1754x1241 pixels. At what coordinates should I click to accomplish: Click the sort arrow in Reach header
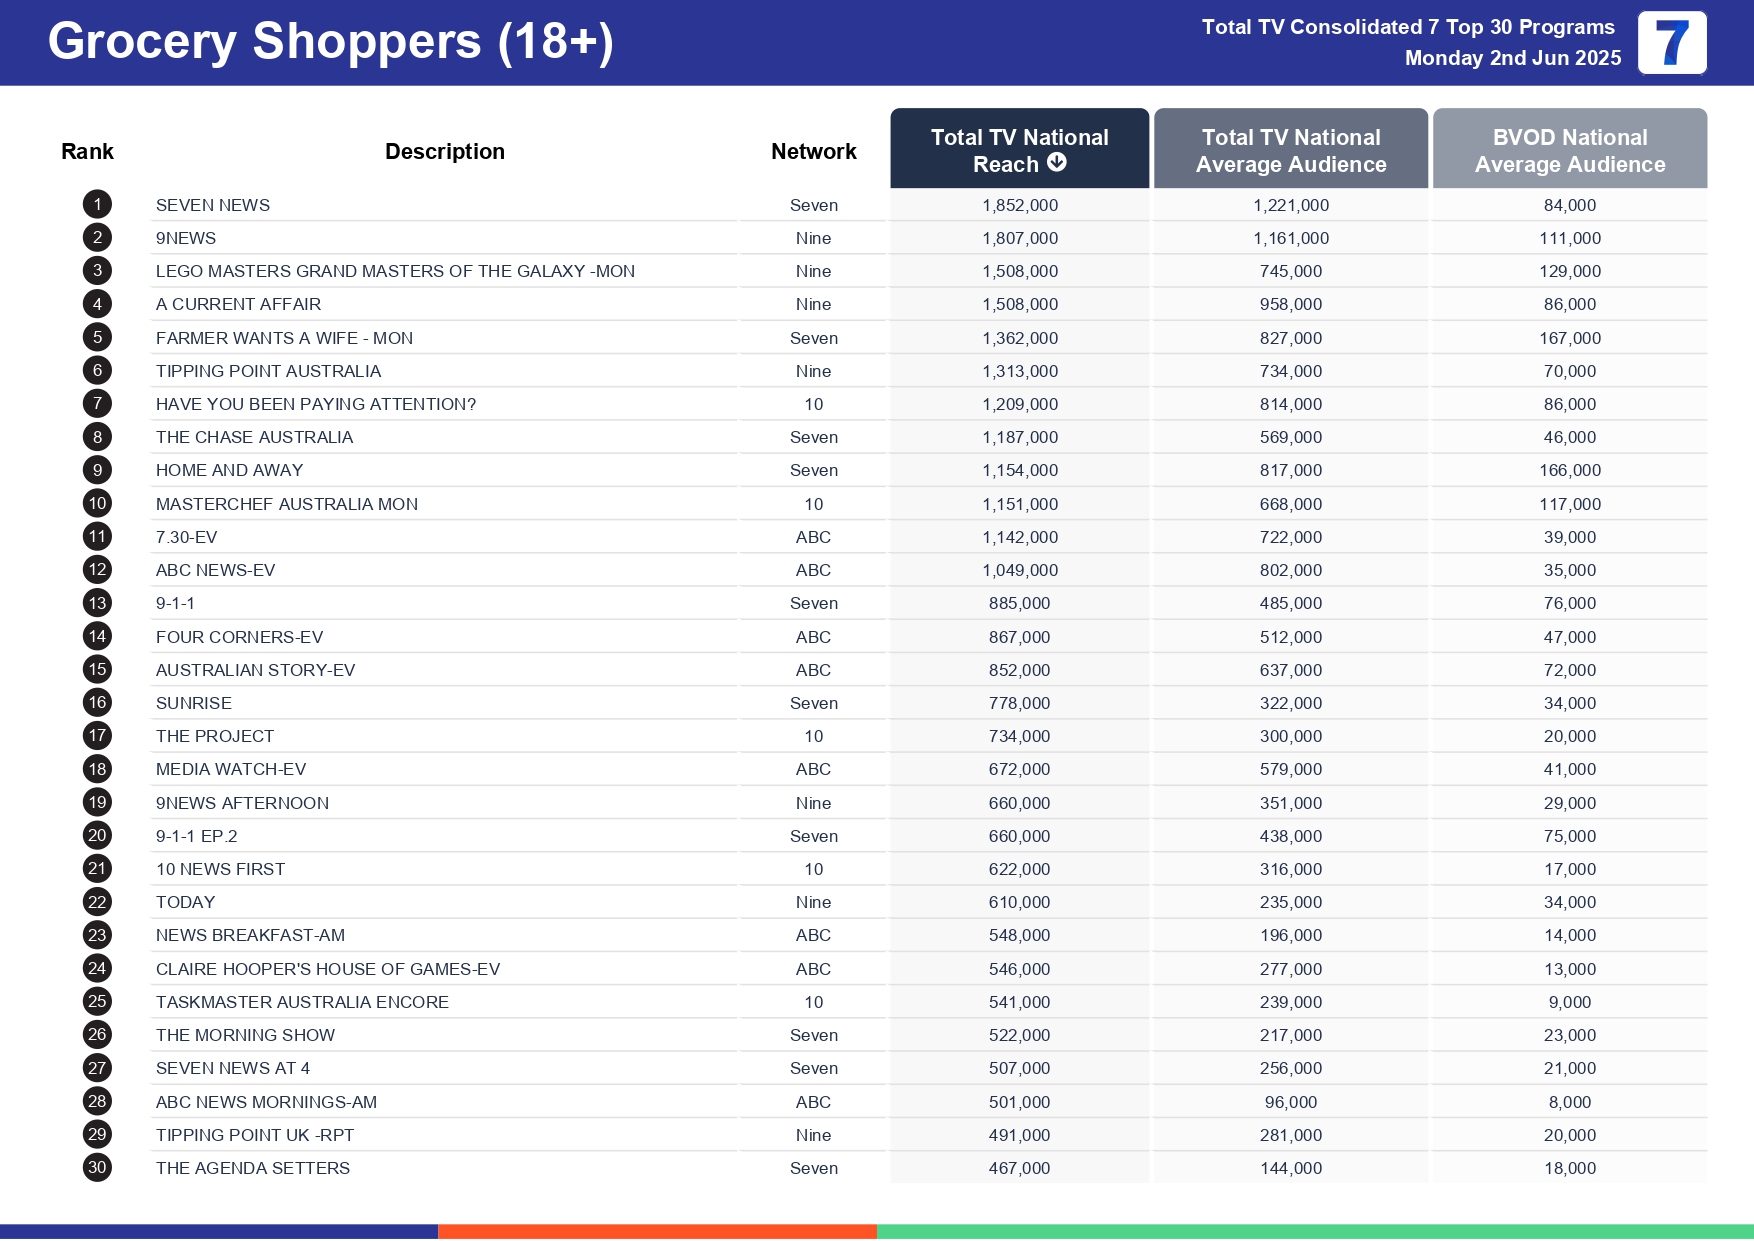[1056, 163]
